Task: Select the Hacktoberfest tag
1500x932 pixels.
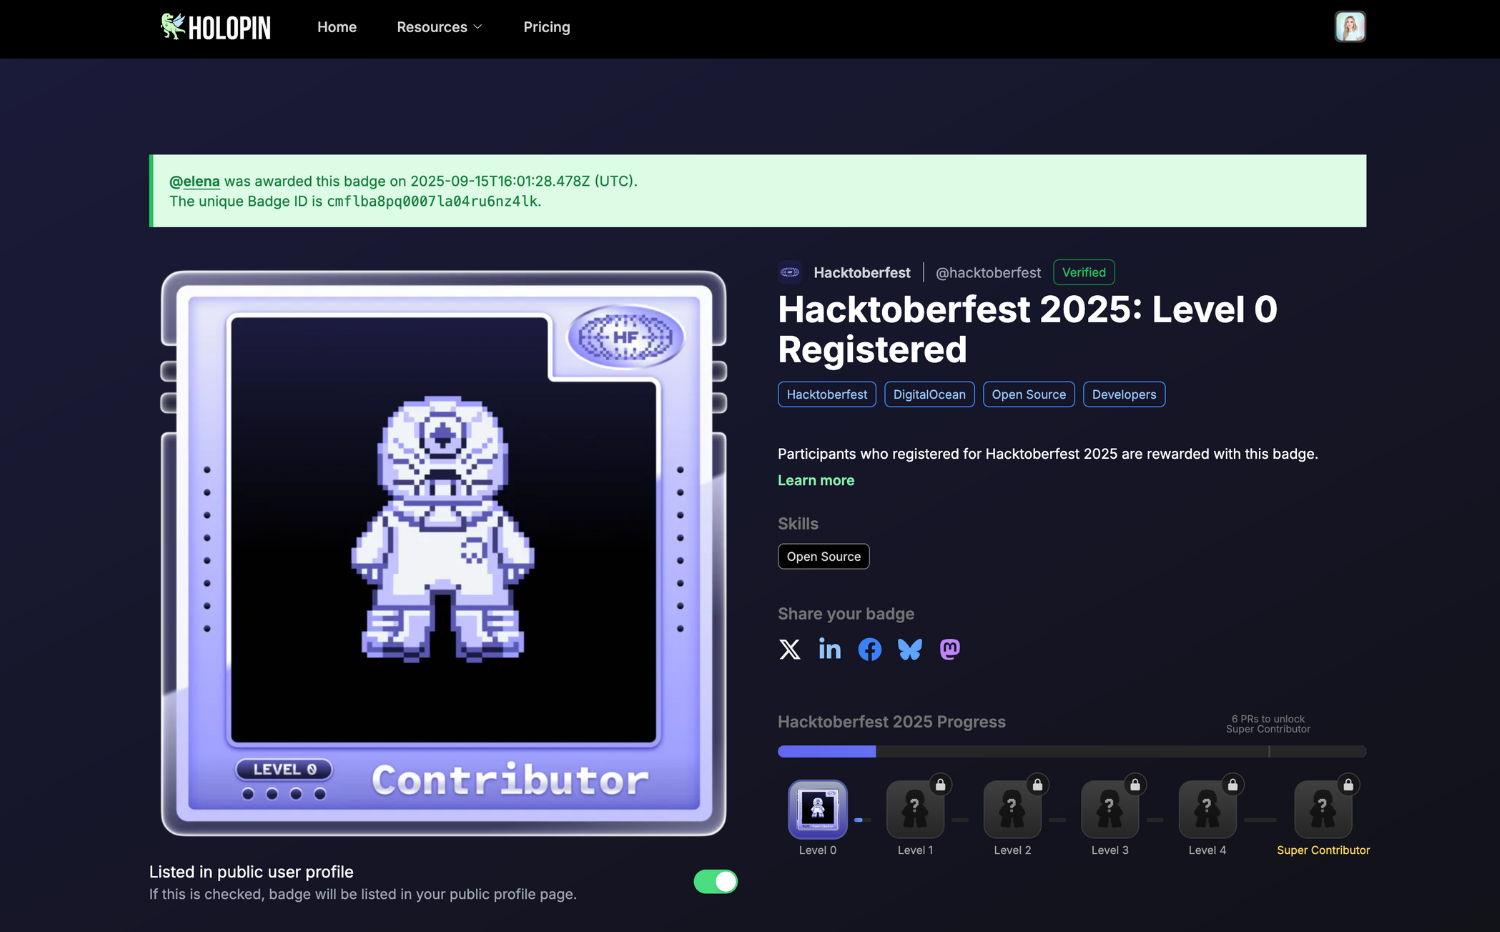Action: (x=826, y=394)
